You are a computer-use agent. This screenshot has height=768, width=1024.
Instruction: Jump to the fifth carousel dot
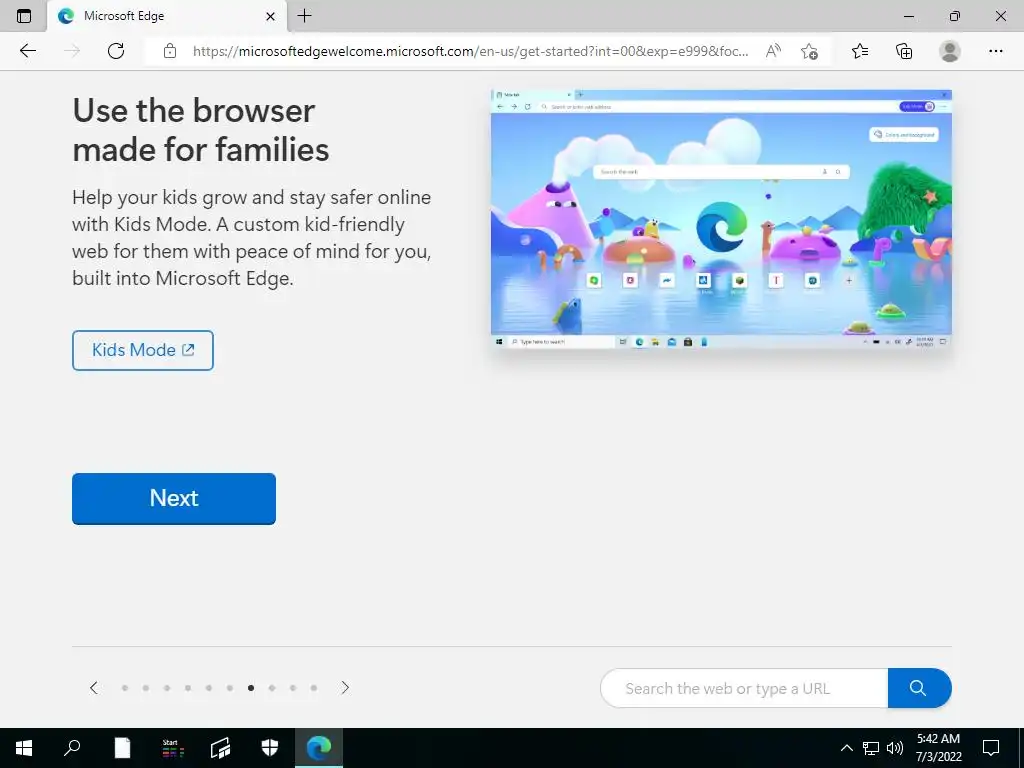[209, 688]
